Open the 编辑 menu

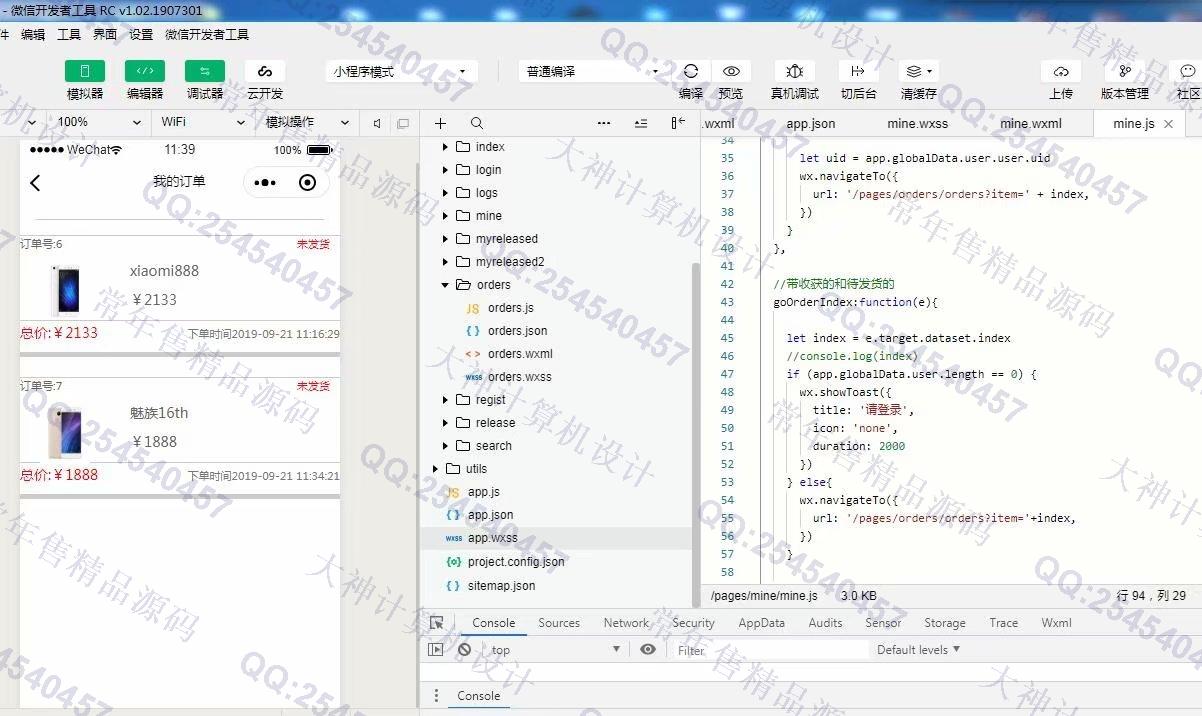click(x=33, y=34)
